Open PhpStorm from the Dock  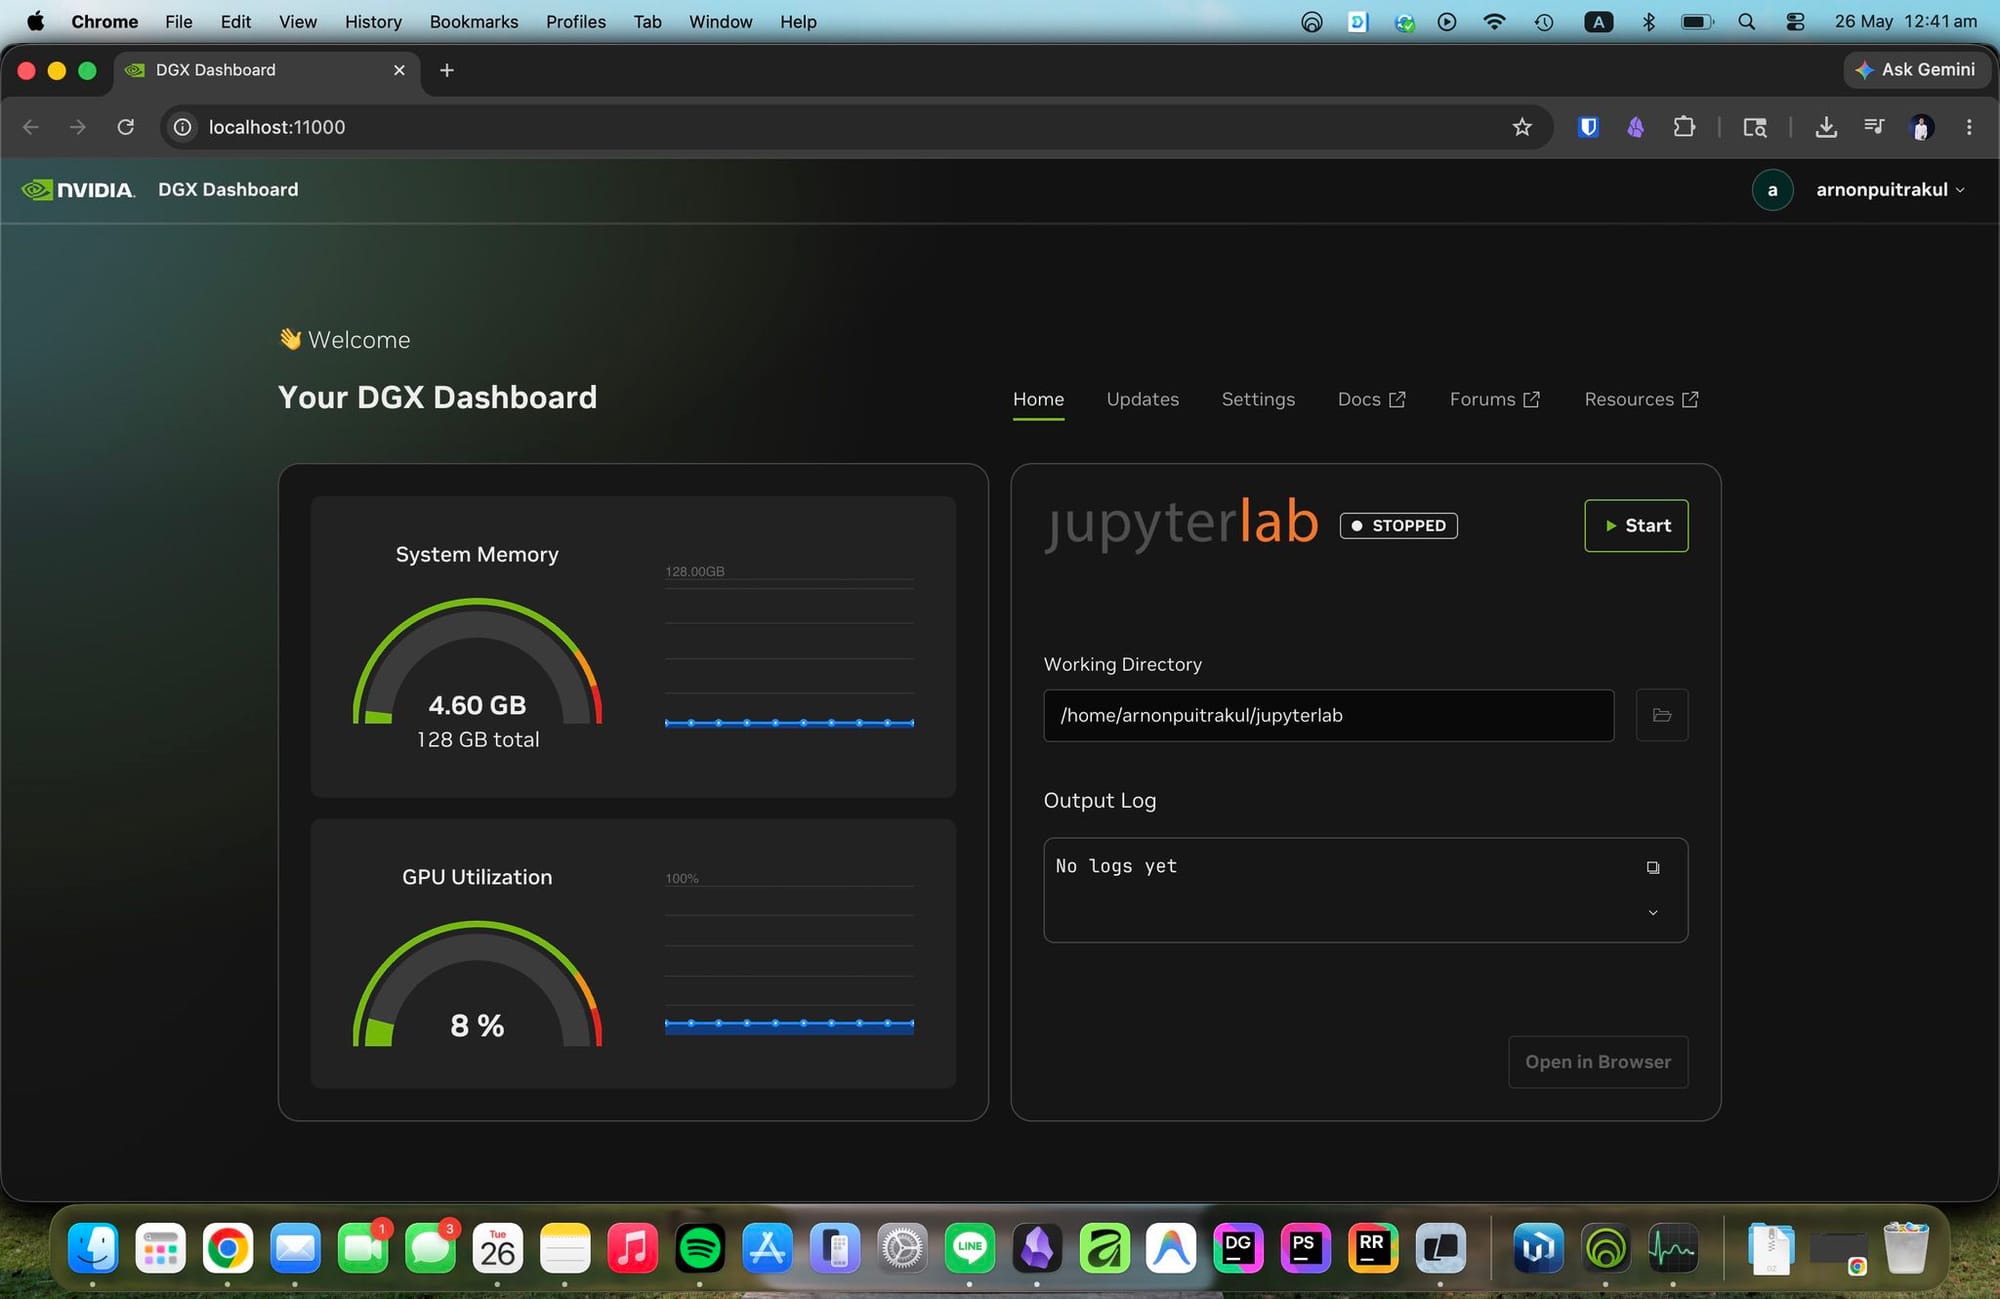[1305, 1248]
